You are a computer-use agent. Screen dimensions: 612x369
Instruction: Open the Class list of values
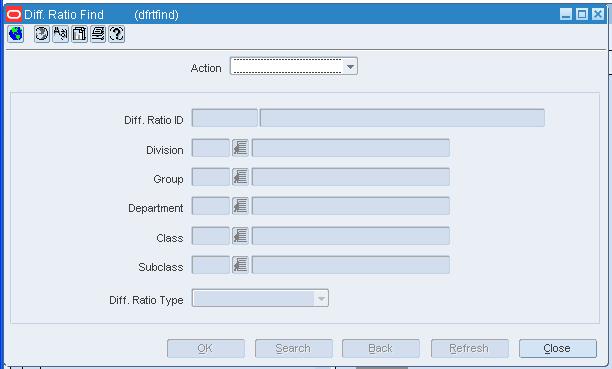pyautogui.click(x=240, y=236)
